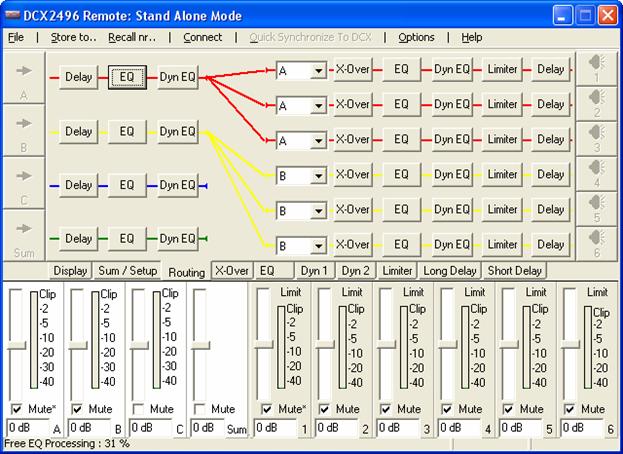Open source dropdown for output 6

[318, 245]
